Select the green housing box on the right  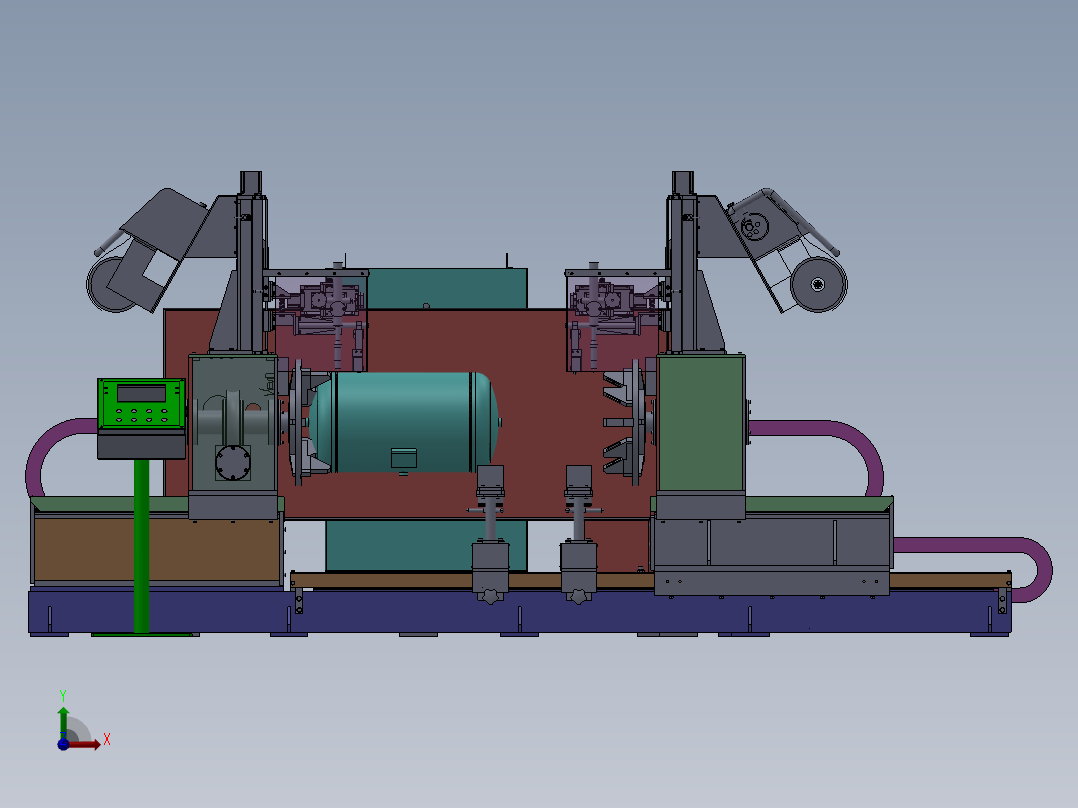click(701, 423)
